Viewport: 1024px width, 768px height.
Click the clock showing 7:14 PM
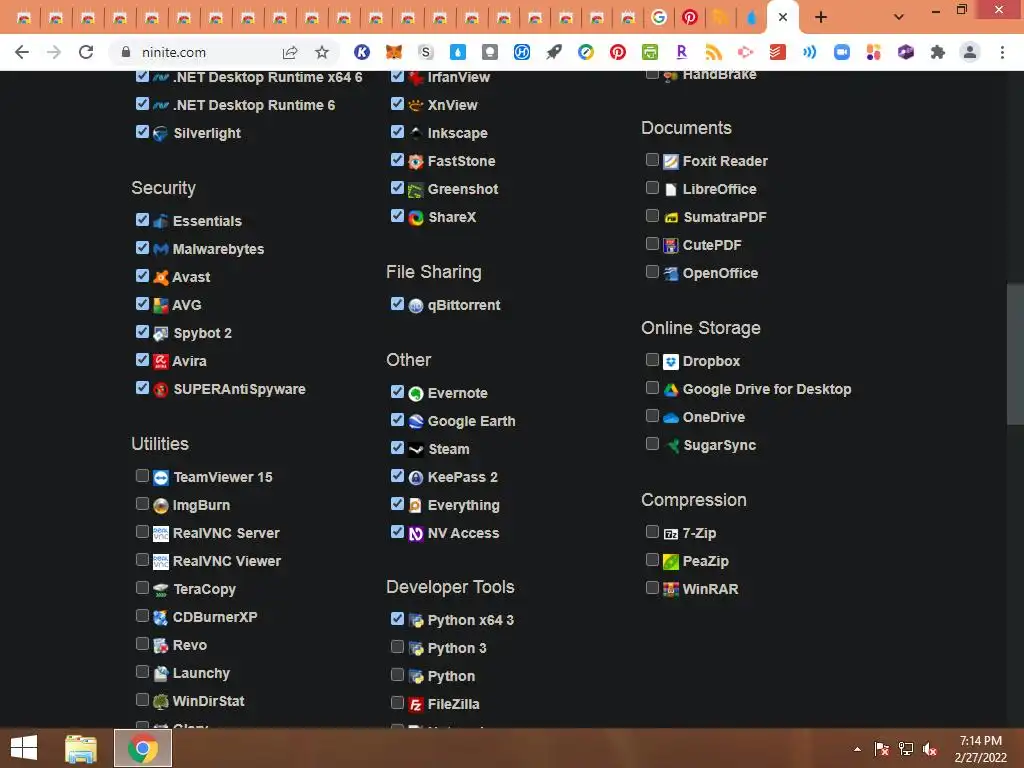[980, 741]
